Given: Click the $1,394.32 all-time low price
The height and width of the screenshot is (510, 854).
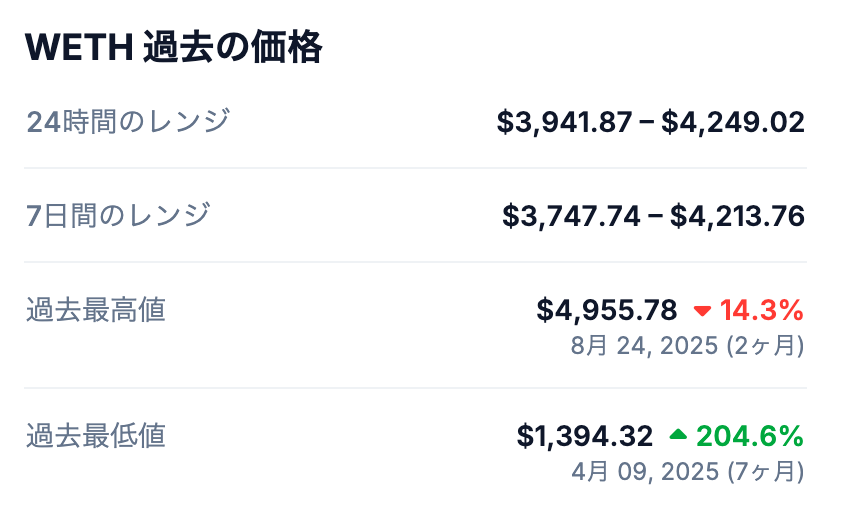Looking at the screenshot, I should (585, 436).
